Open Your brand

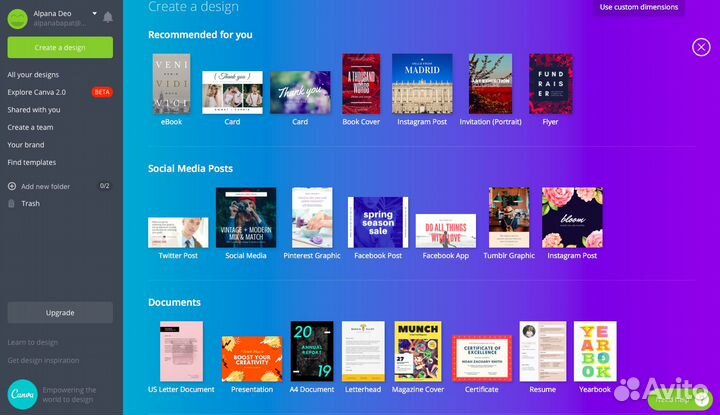click(26, 145)
